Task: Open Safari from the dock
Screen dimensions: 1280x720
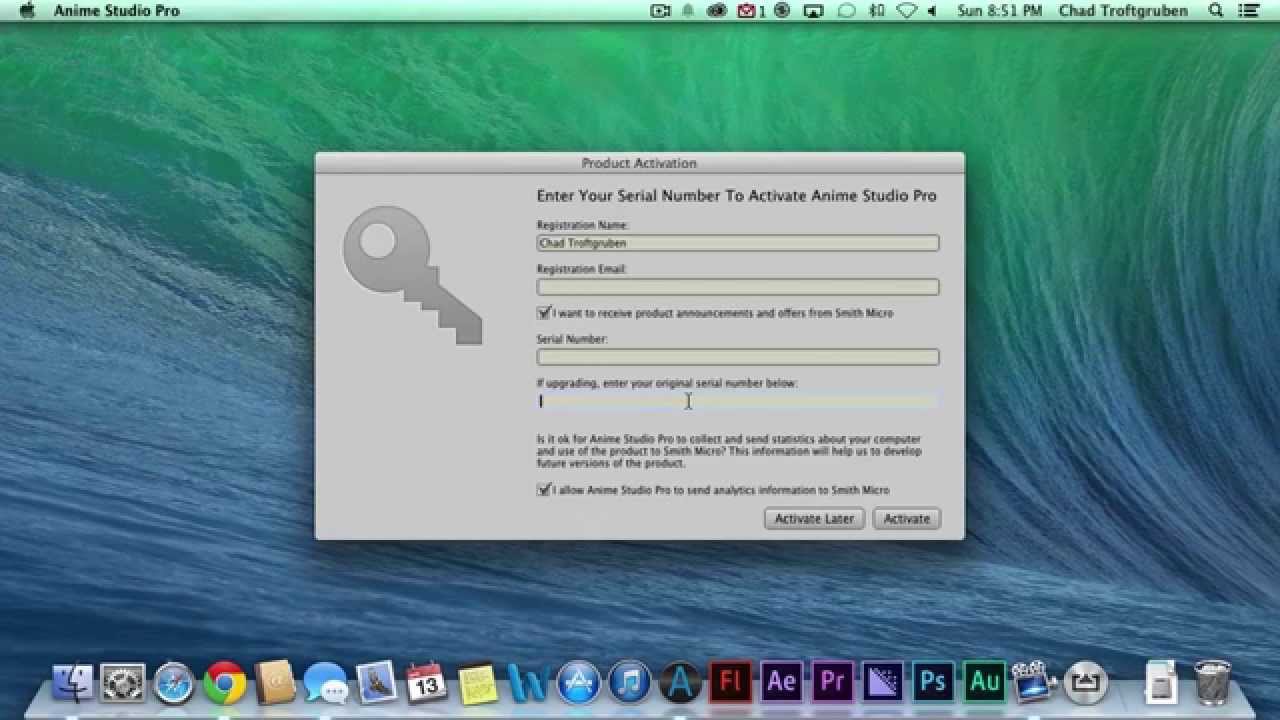Action: (x=174, y=682)
